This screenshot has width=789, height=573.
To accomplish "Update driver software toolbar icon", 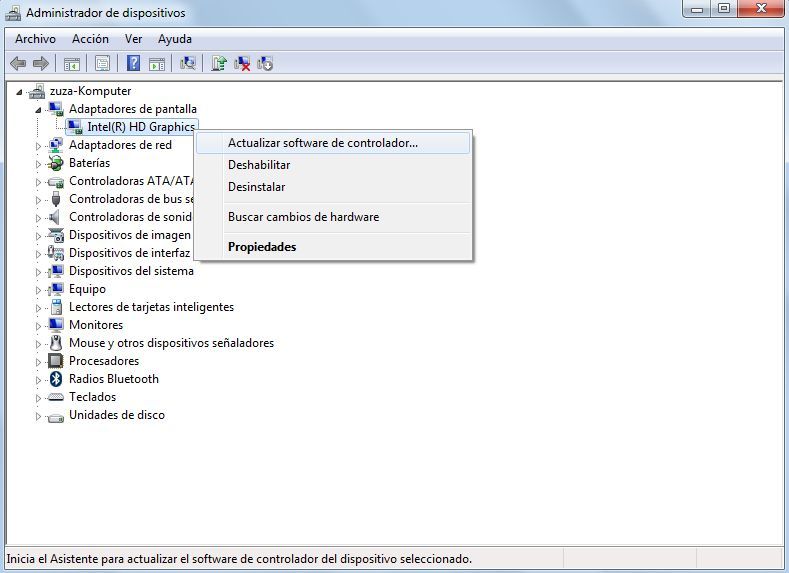I will 218,63.
